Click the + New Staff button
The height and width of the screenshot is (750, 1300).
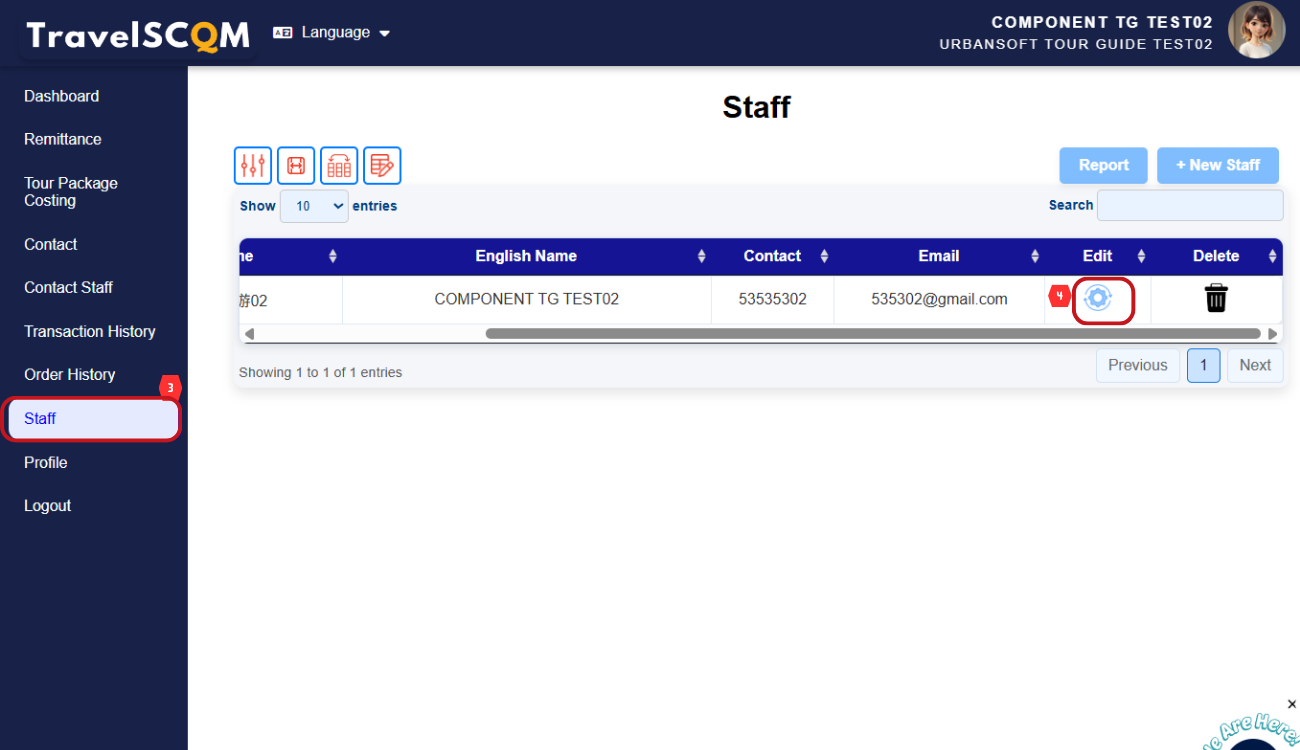click(x=1217, y=165)
